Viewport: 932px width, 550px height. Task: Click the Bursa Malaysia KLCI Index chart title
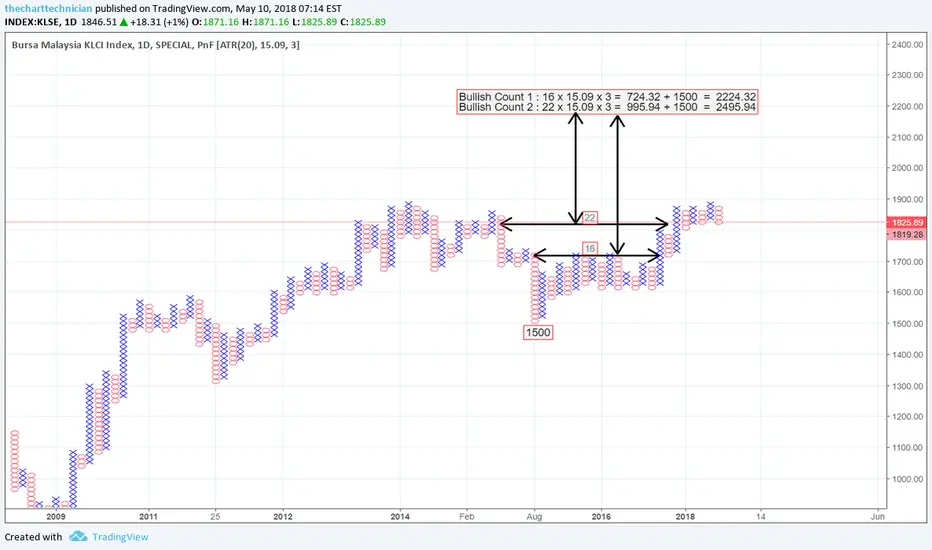pyautogui.click(x=156, y=45)
